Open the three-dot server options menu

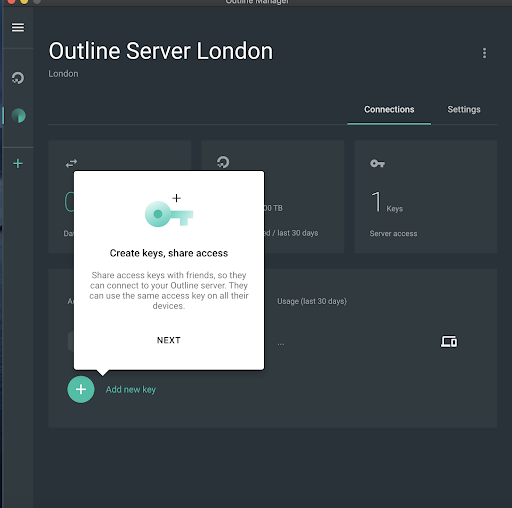click(484, 53)
